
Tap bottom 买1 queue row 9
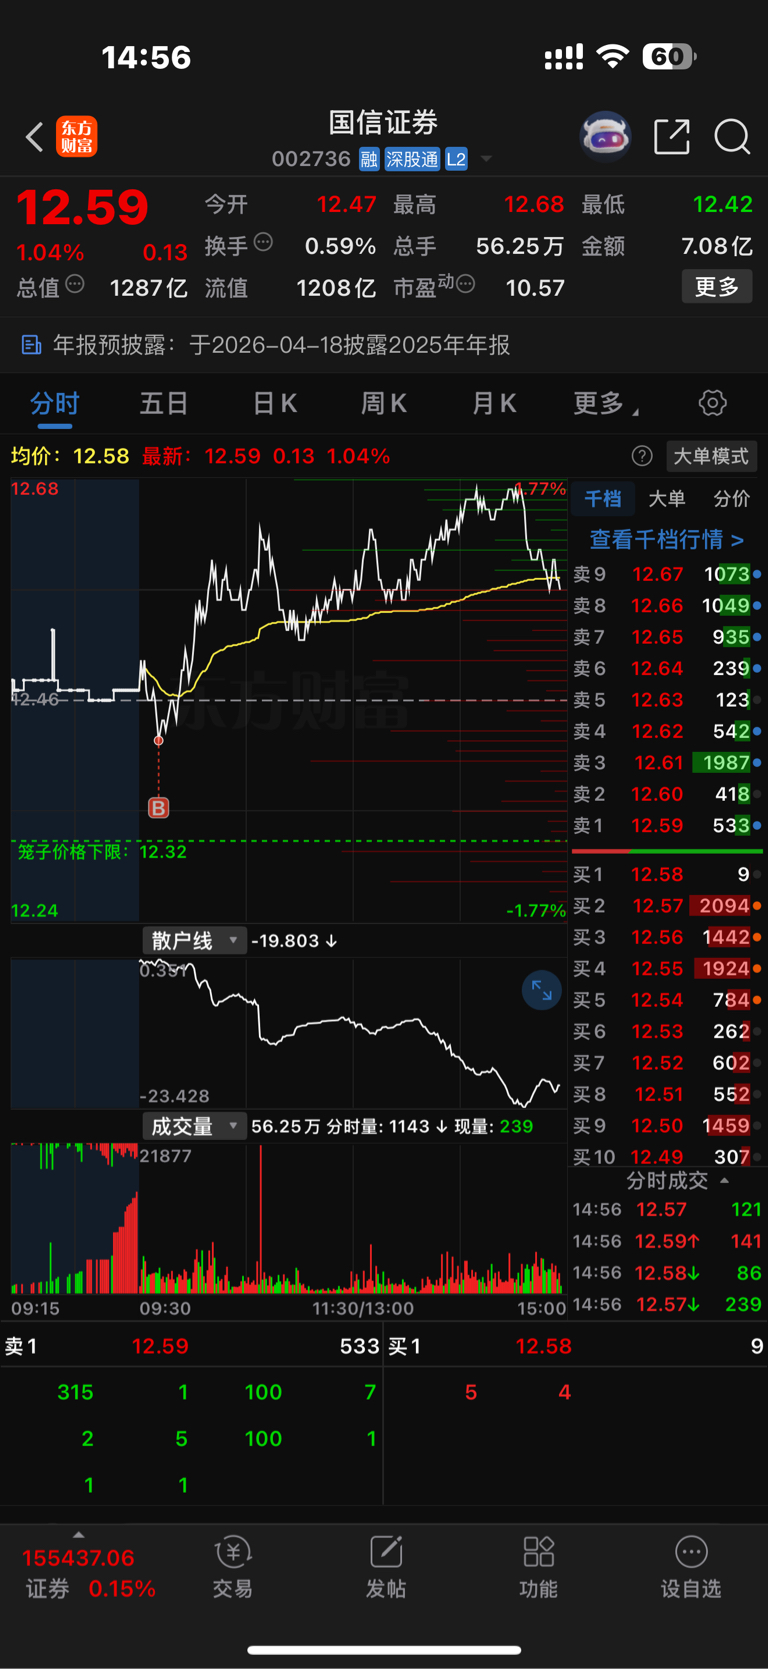(x=576, y=1347)
